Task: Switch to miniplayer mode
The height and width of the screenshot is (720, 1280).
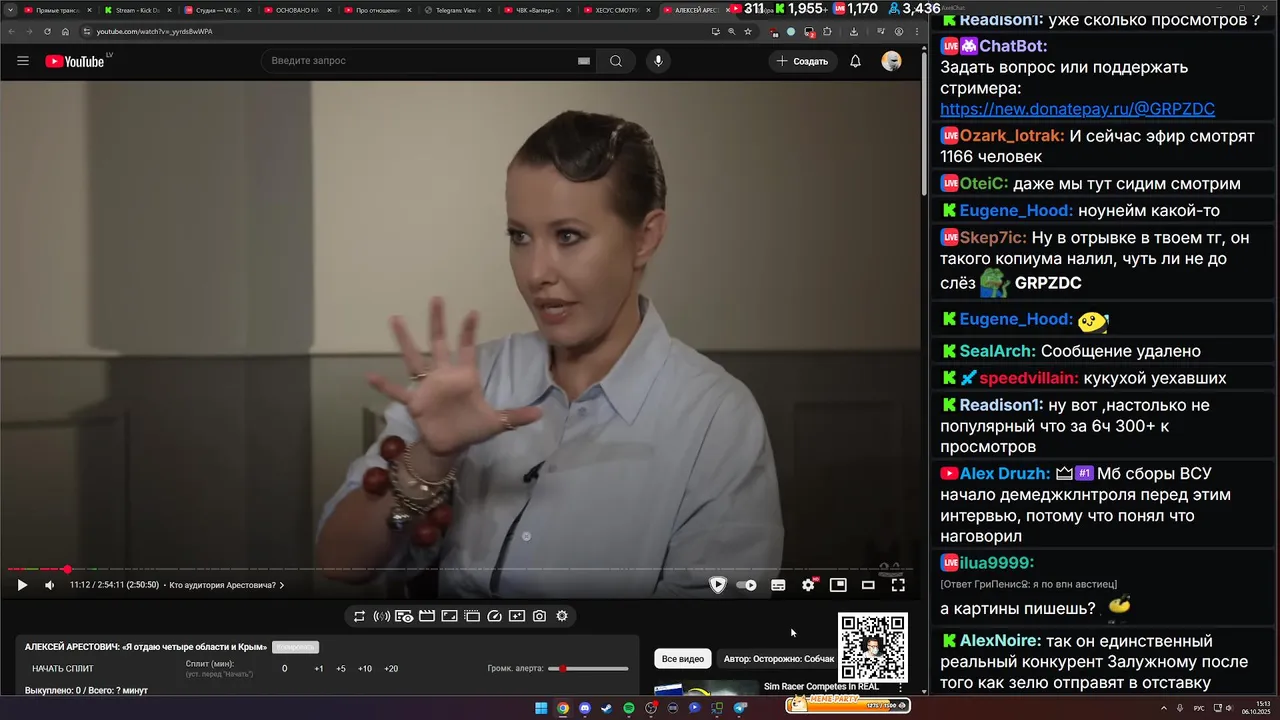Action: (x=838, y=585)
